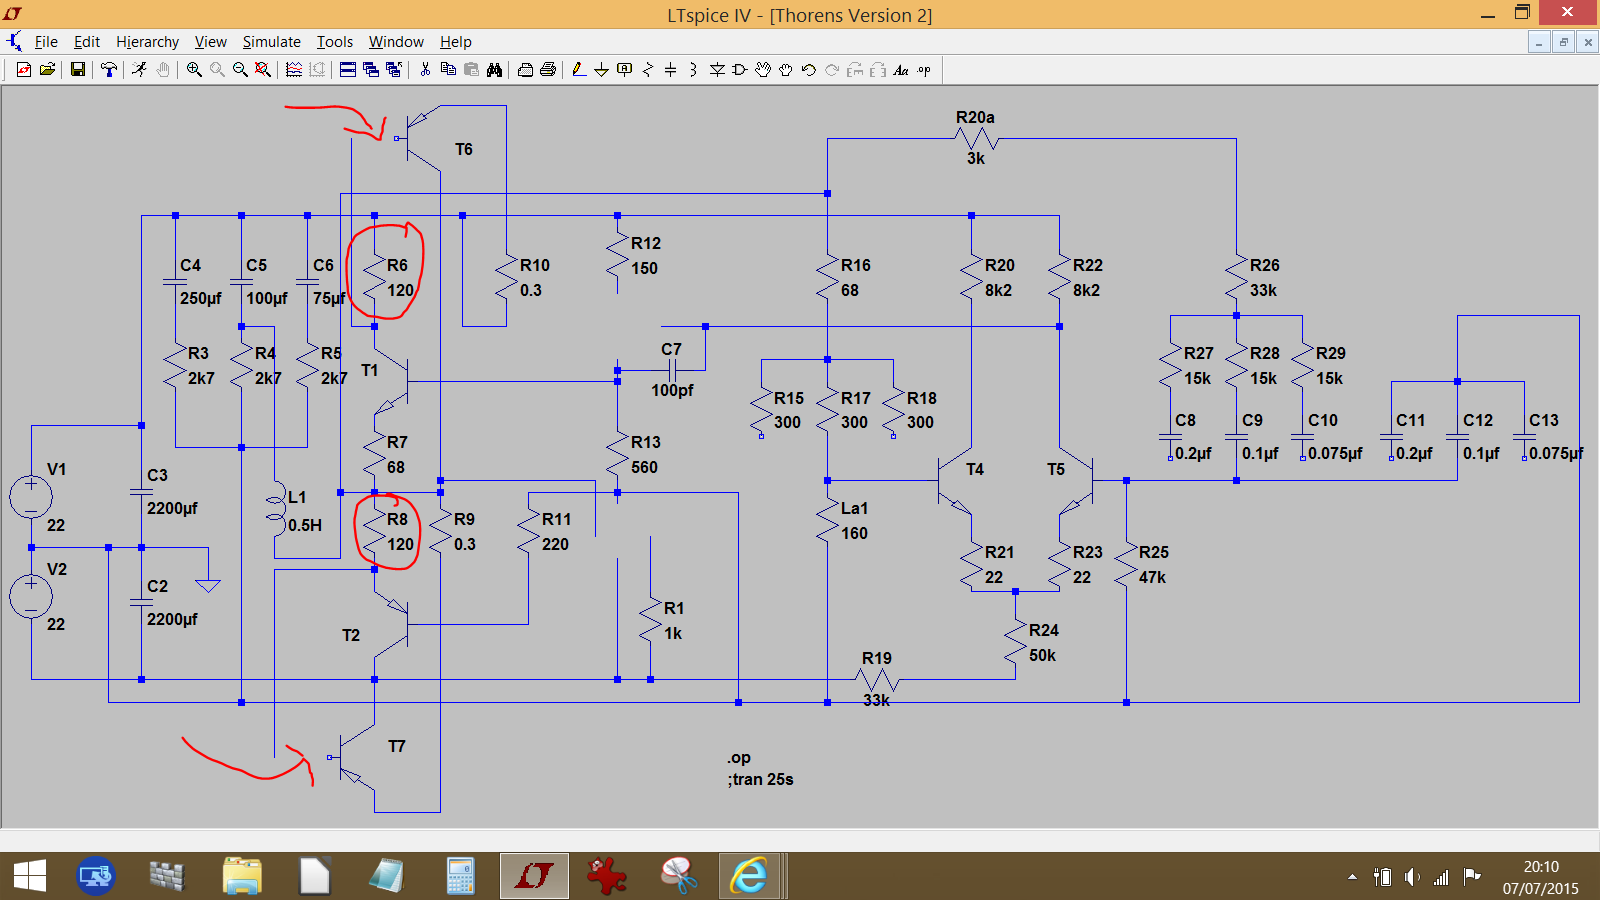Click the 'R19' resistor label
The image size is (1600, 900).
[877, 658]
